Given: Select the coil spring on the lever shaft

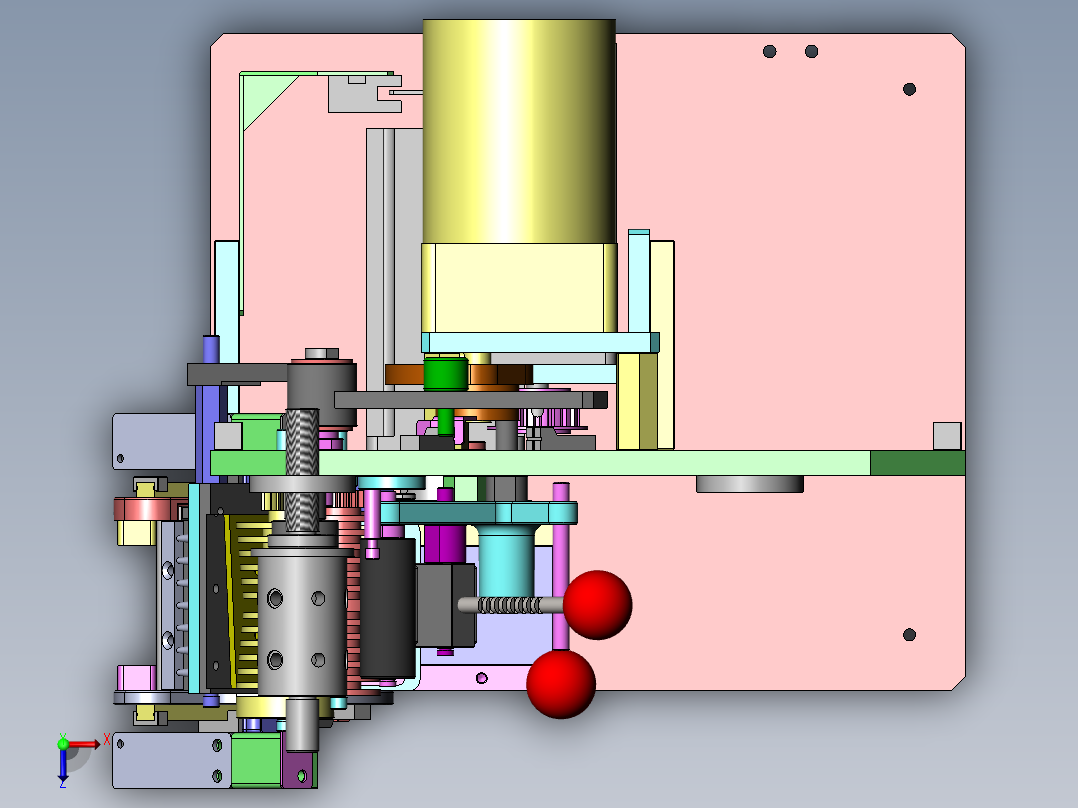Looking at the screenshot, I should pyautogui.click(x=509, y=605).
